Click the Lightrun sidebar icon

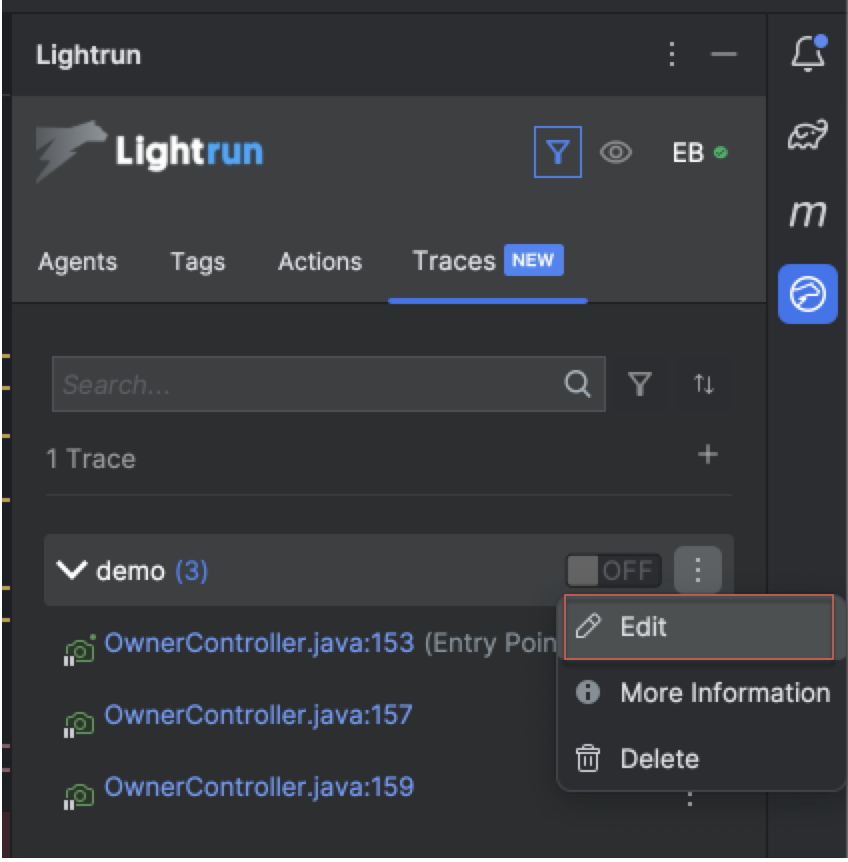(x=808, y=295)
